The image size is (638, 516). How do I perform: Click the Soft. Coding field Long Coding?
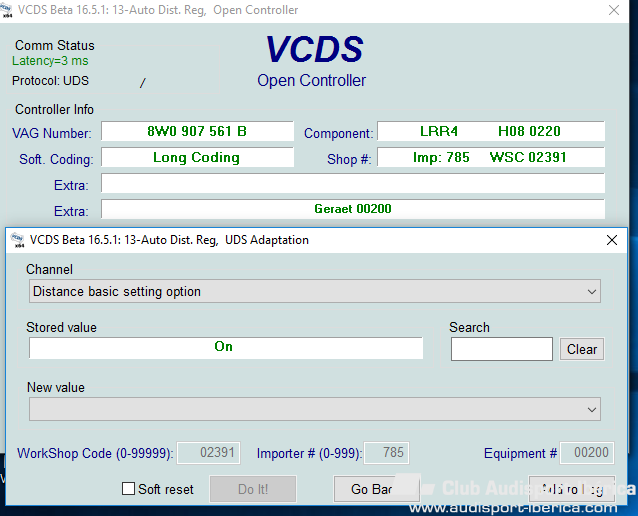tap(197, 157)
